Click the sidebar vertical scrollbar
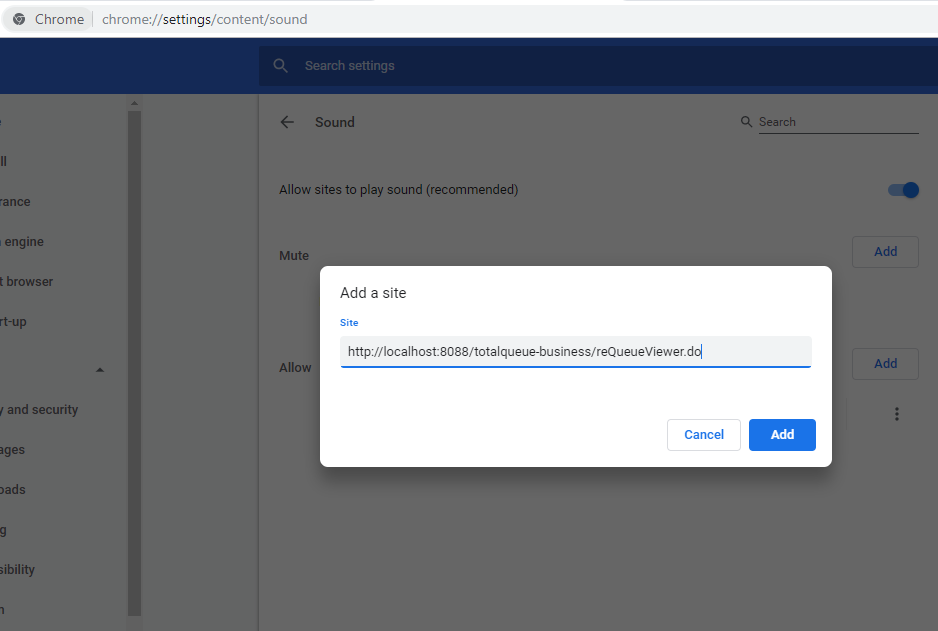This screenshot has width=938, height=631. (x=134, y=362)
